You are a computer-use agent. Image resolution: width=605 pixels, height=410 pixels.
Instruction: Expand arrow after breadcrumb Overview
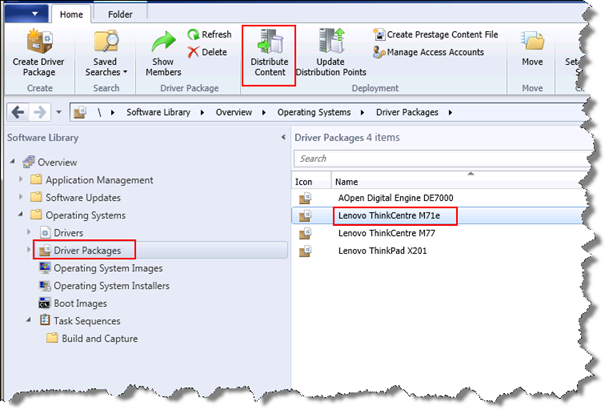coord(264,113)
